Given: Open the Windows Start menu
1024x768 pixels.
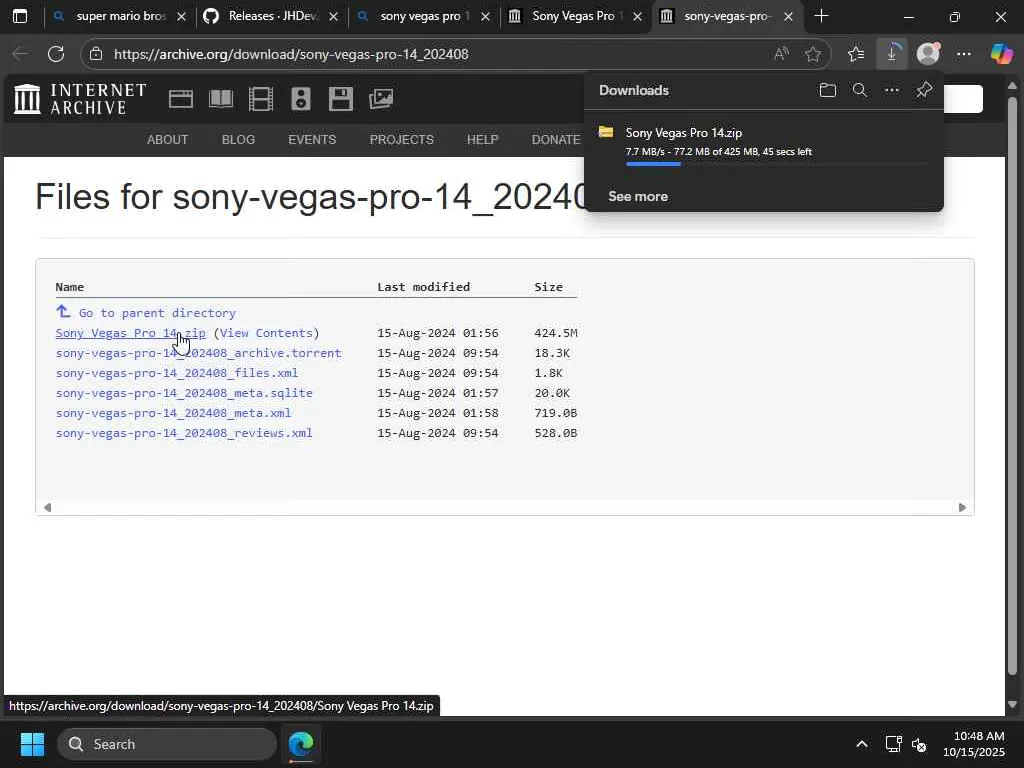Looking at the screenshot, I should (x=32, y=744).
